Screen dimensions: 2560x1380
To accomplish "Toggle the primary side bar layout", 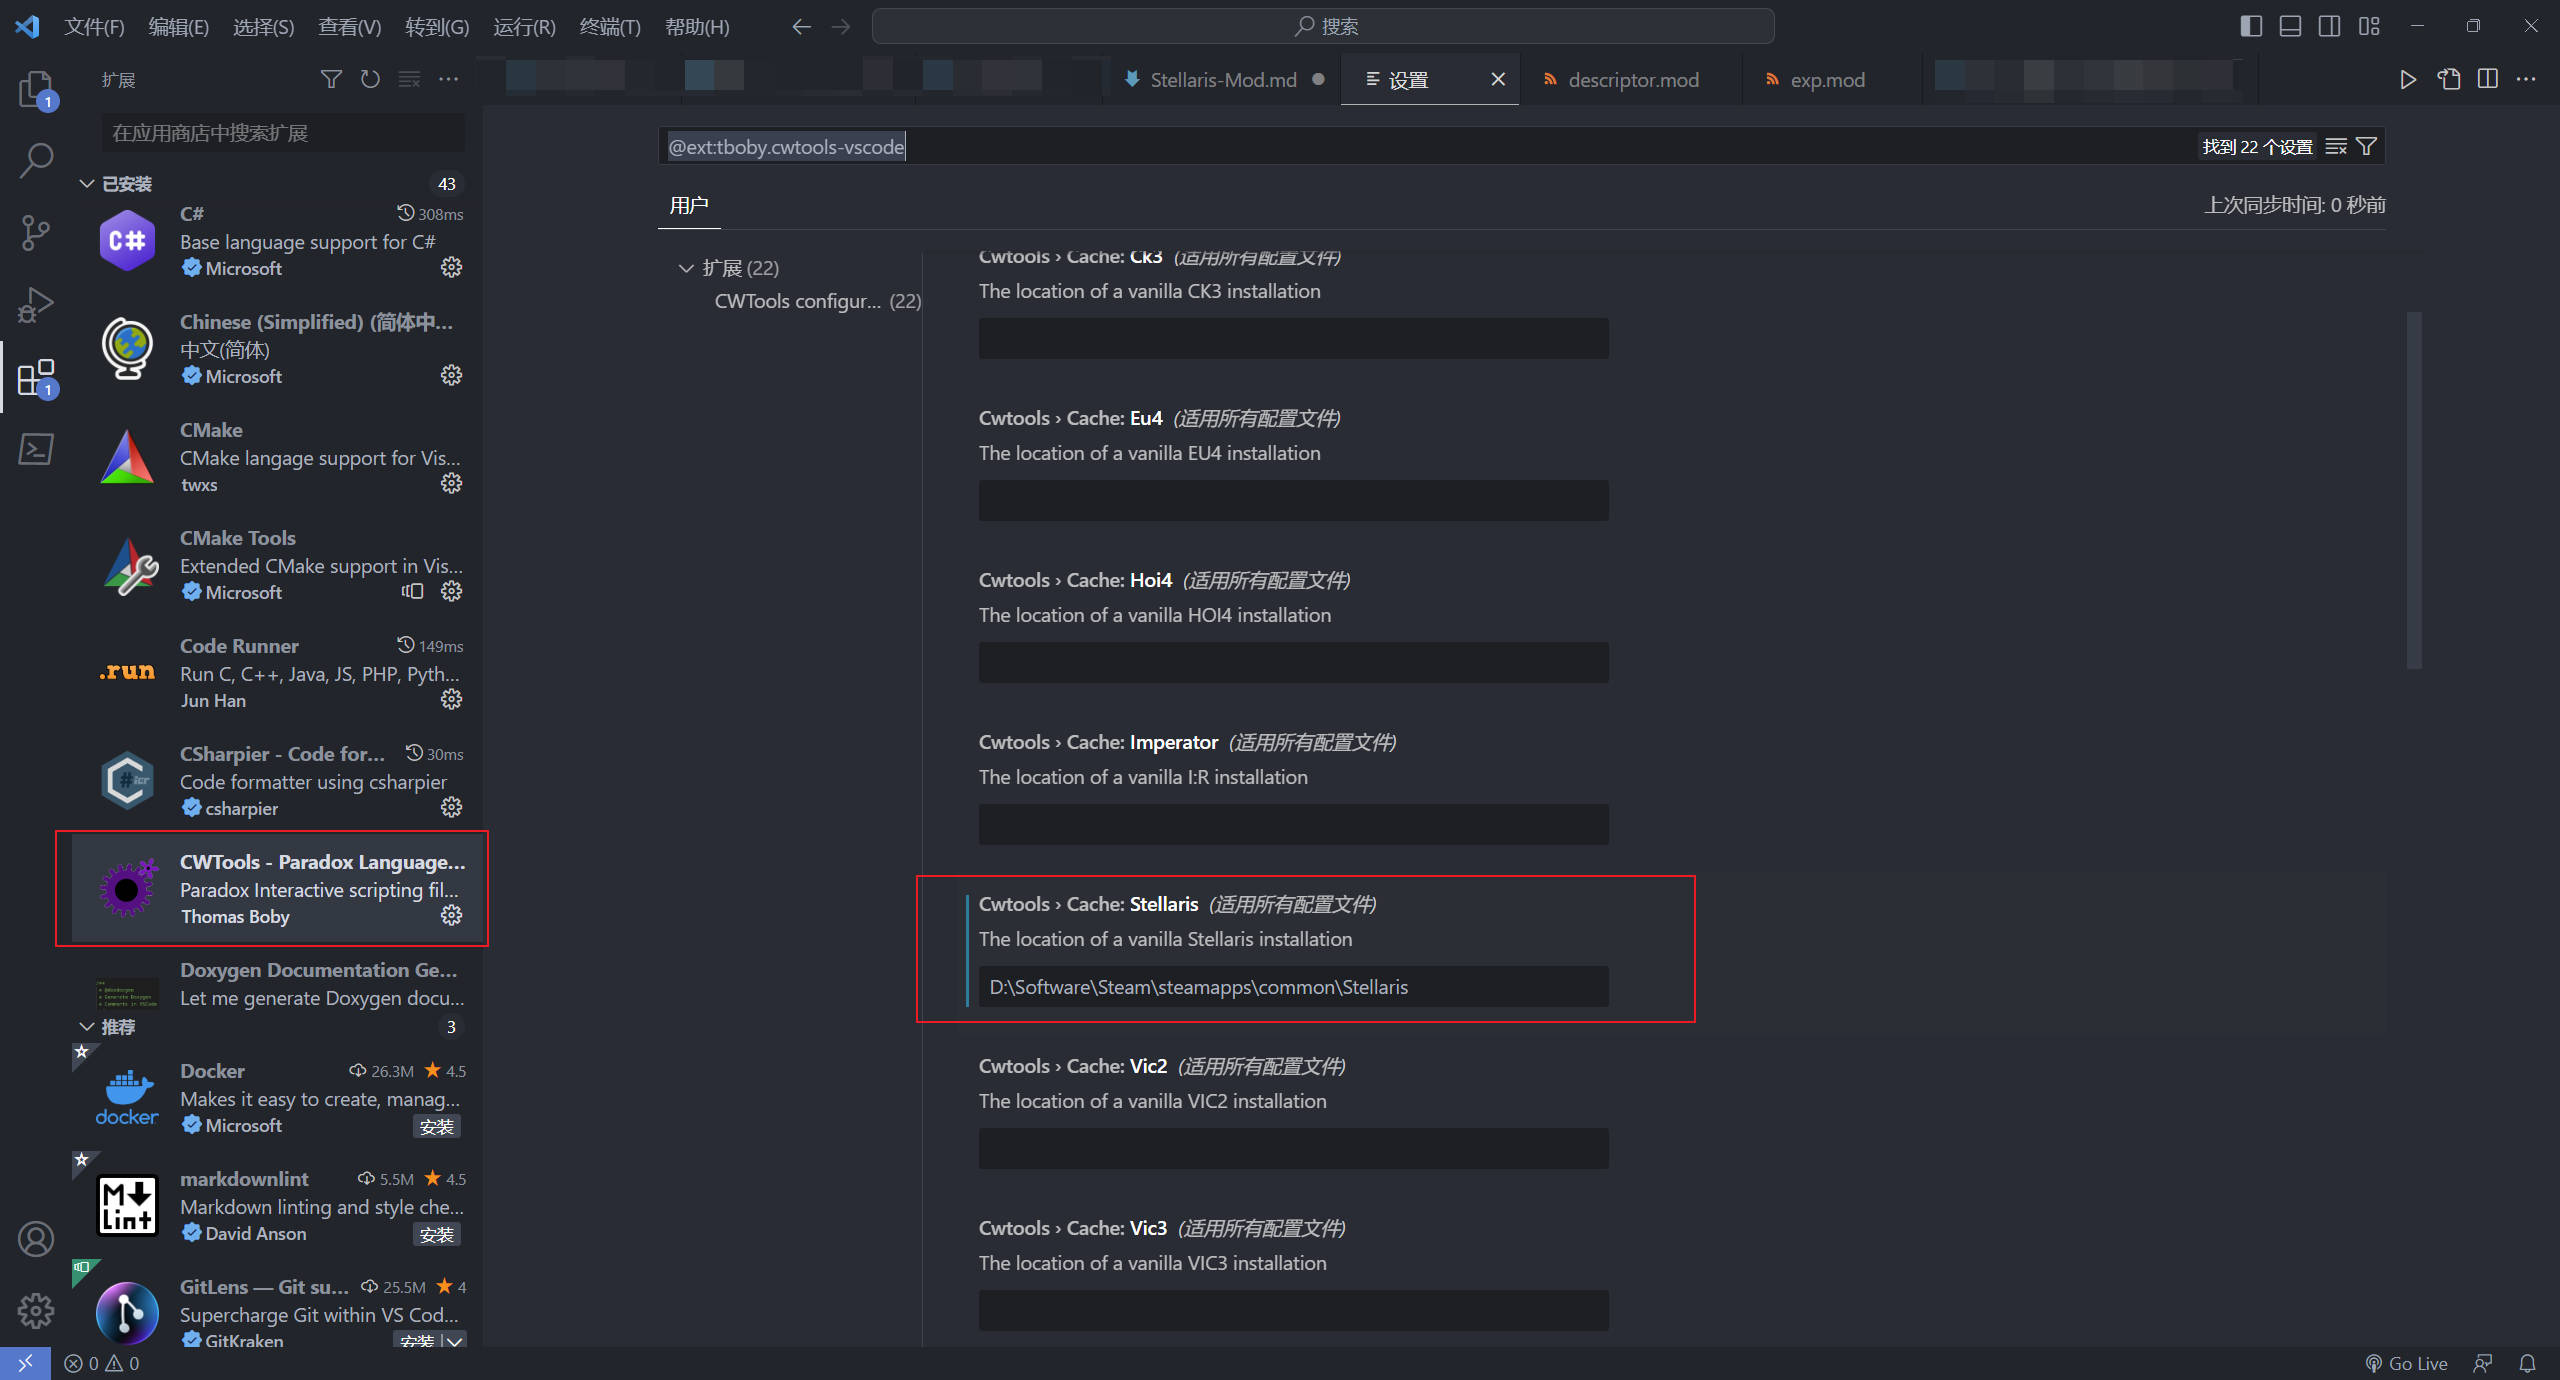I will [x=2251, y=26].
